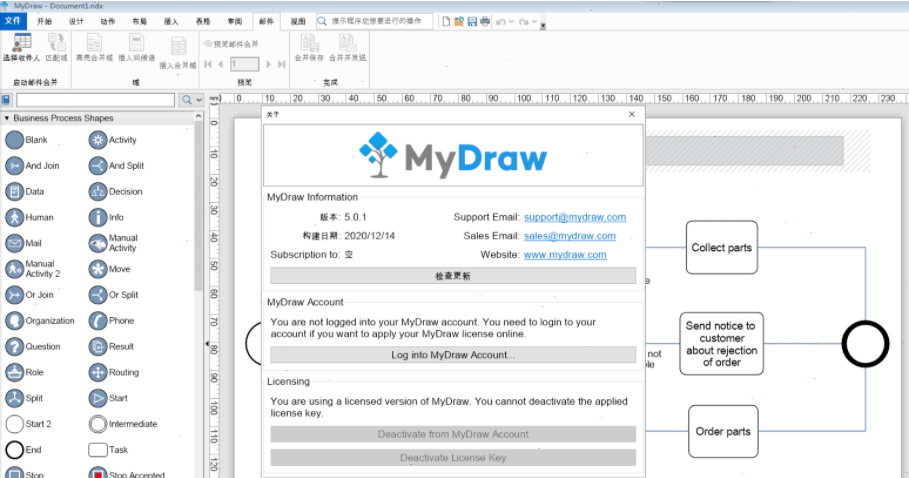Go to last mail merge record
The image size is (909, 478).
pos(281,64)
